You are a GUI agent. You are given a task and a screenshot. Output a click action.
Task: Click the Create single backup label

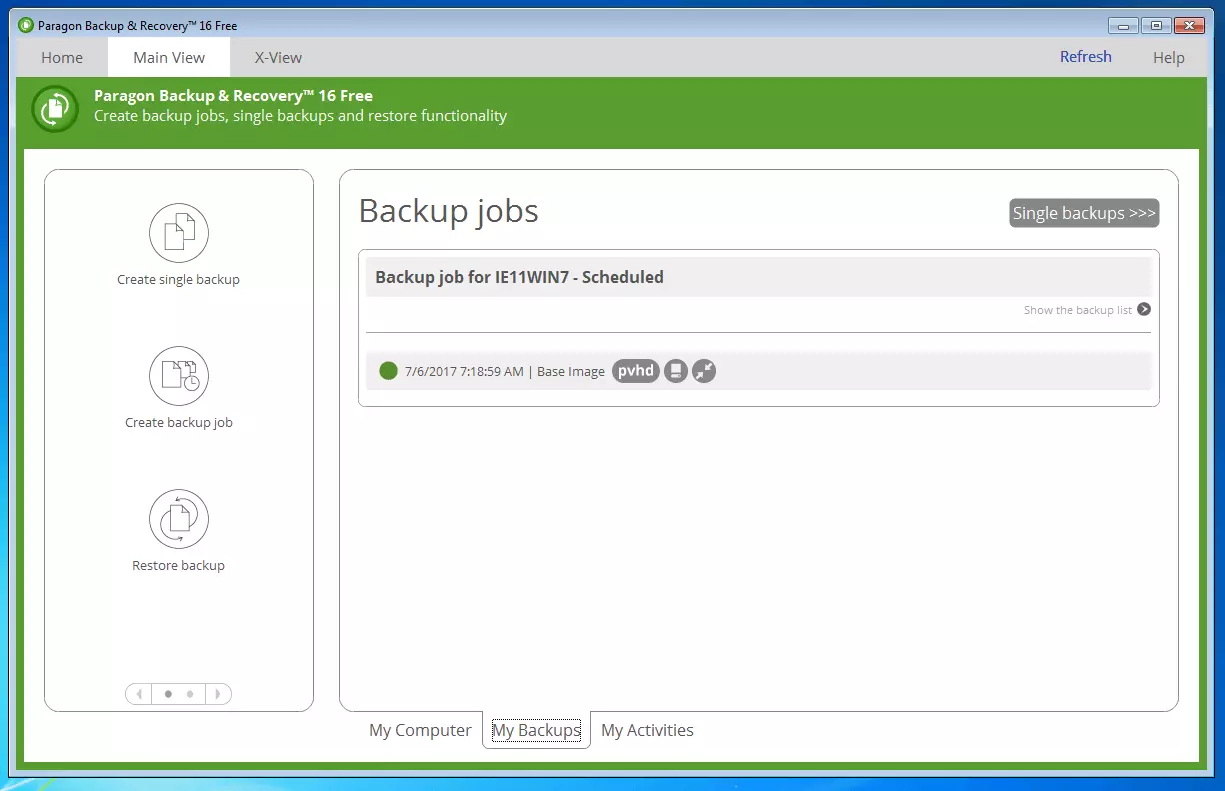(x=178, y=280)
